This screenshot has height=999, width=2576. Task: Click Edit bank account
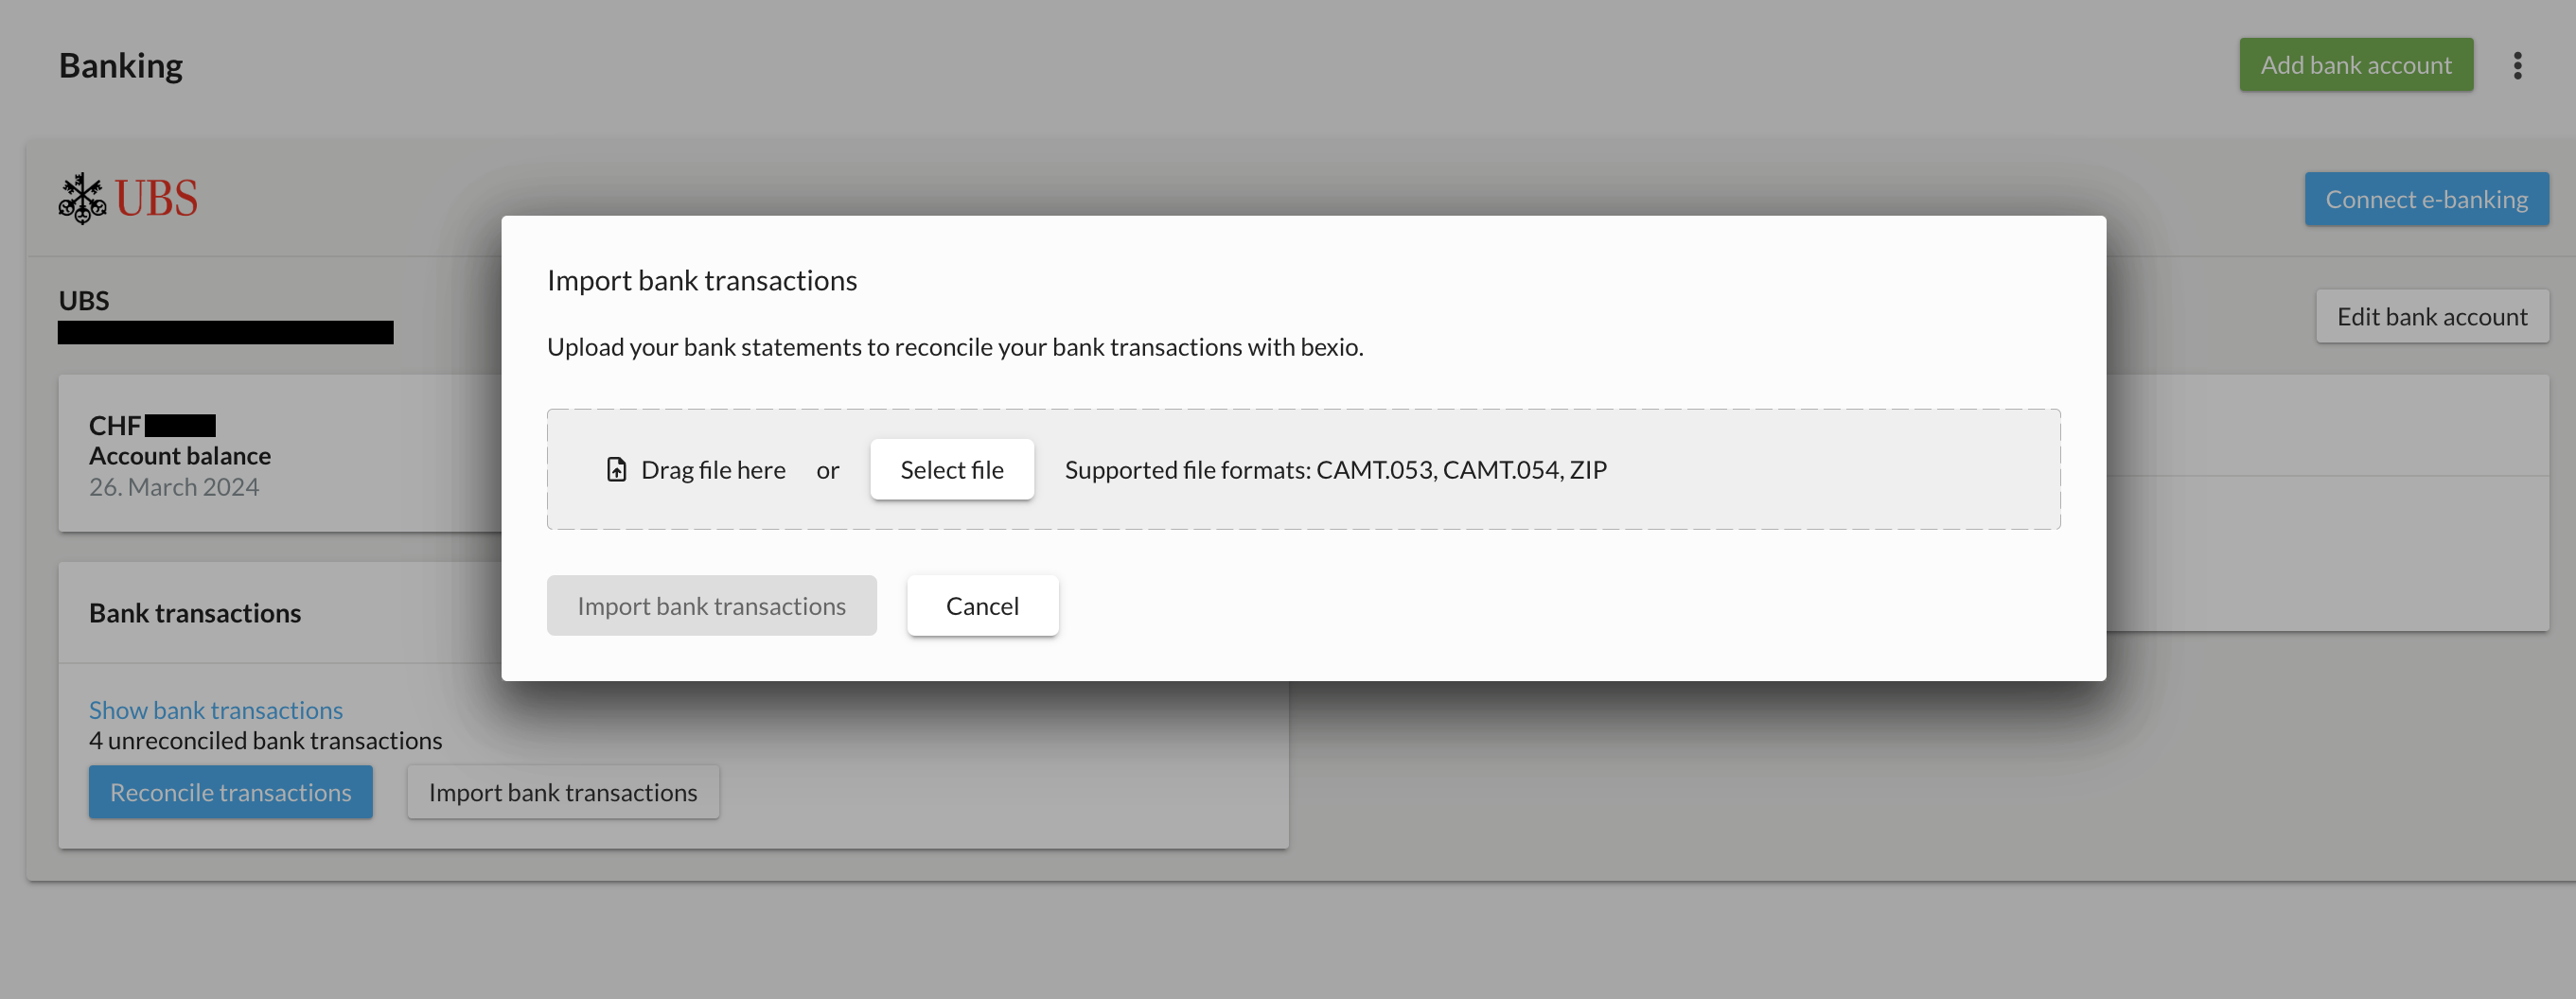point(2431,316)
